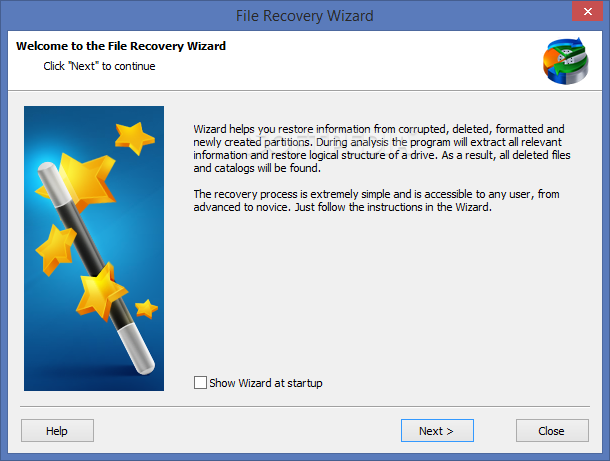The height and width of the screenshot is (461, 610).
Task: Click the large gold star at wand tip
Action: click(84, 181)
